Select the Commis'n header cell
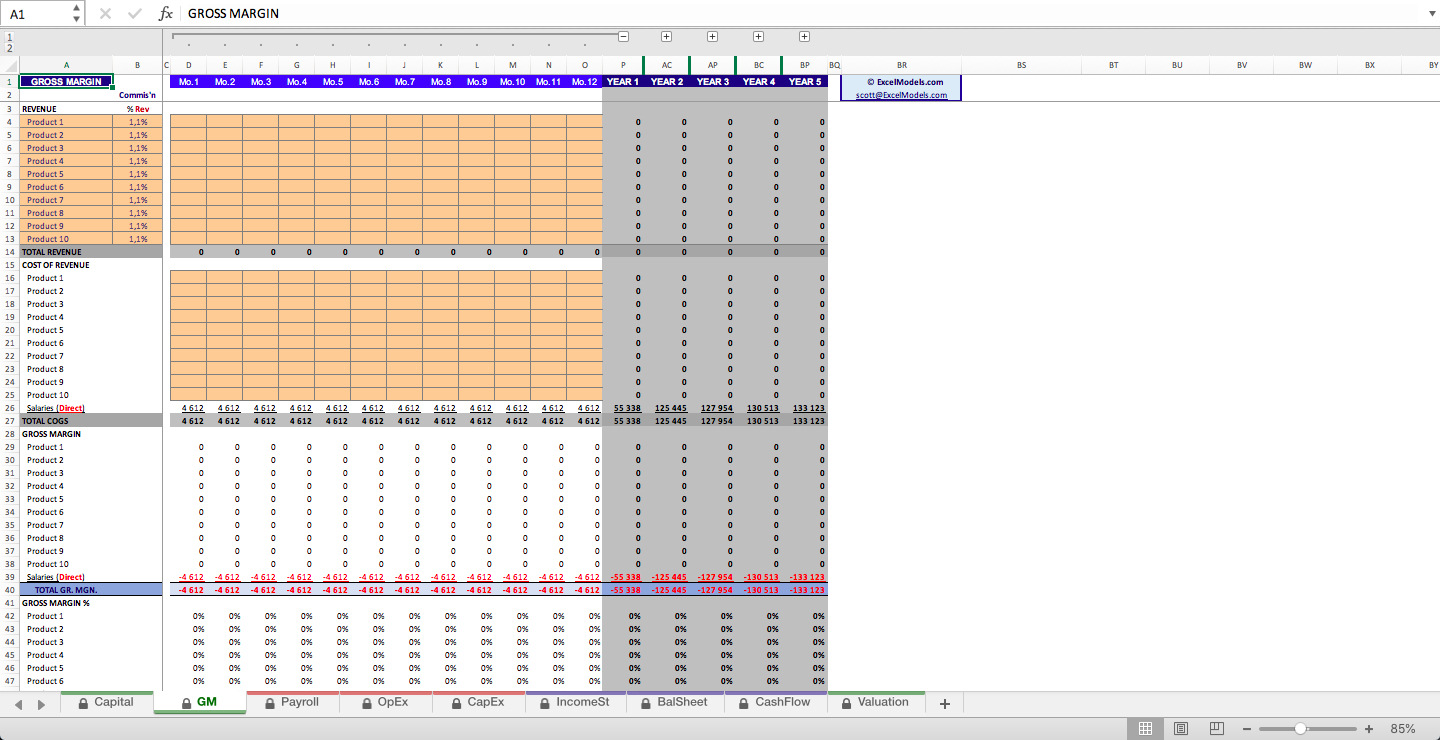1440x740 pixels. pyautogui.click(x=137, y=95)
